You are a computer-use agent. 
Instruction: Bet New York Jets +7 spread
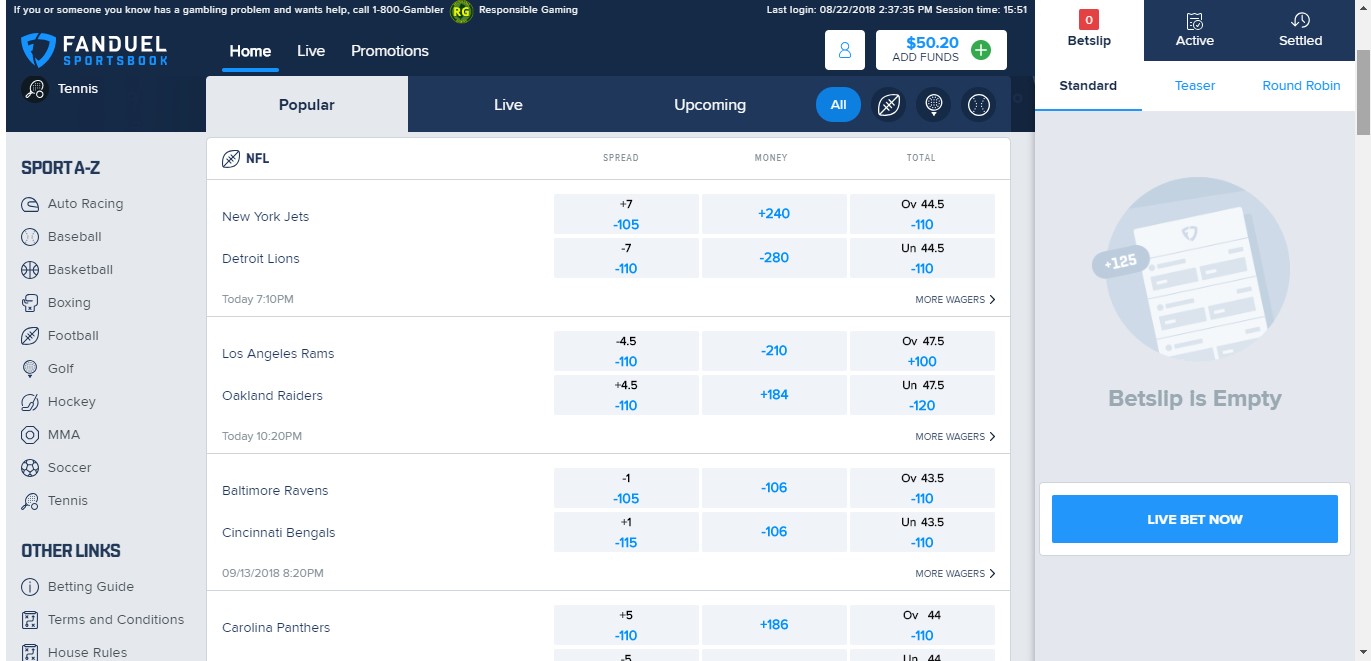[626, 214]
